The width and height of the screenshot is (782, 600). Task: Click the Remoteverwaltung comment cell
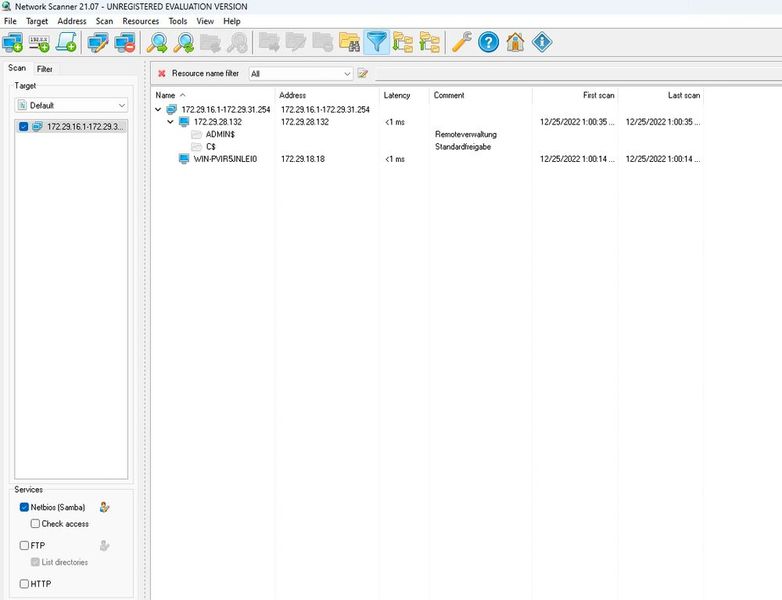(x=466, y=134)
